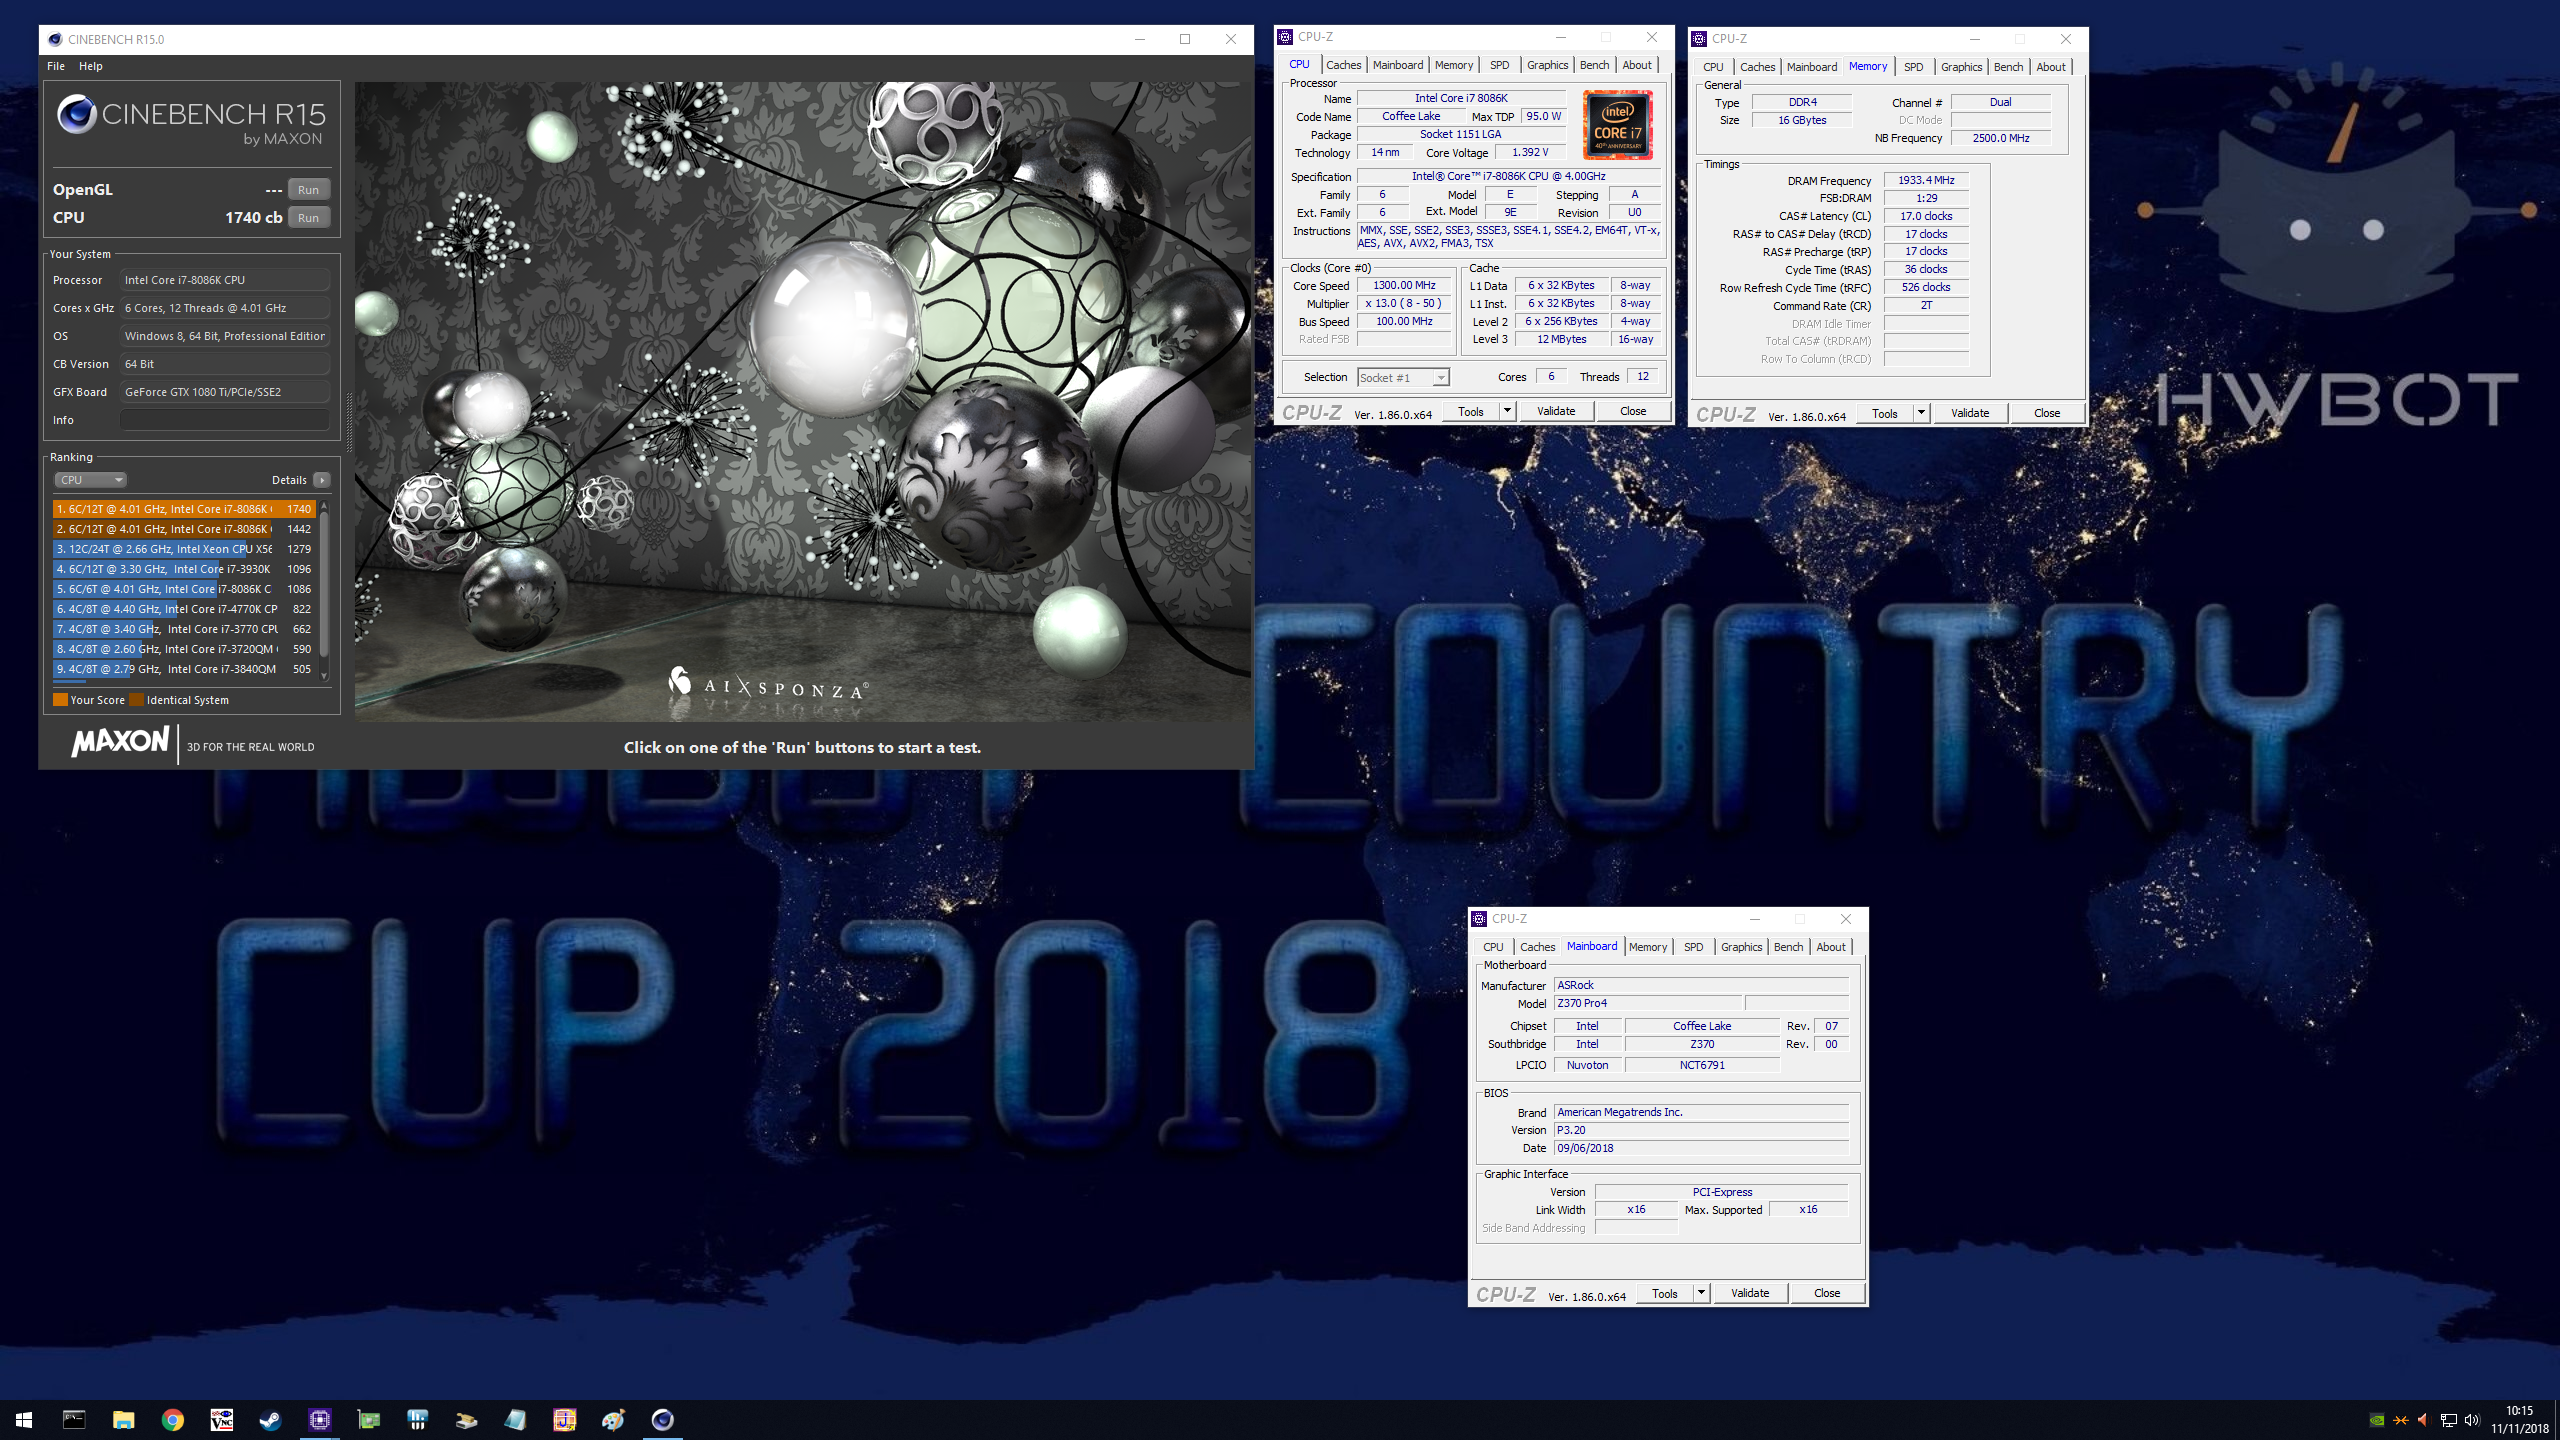Image resolution: width=2560 pixels, height=1440 pixels.
Task: Click the orange speaker tray icon
Action: click(x=2423, y=1420)
